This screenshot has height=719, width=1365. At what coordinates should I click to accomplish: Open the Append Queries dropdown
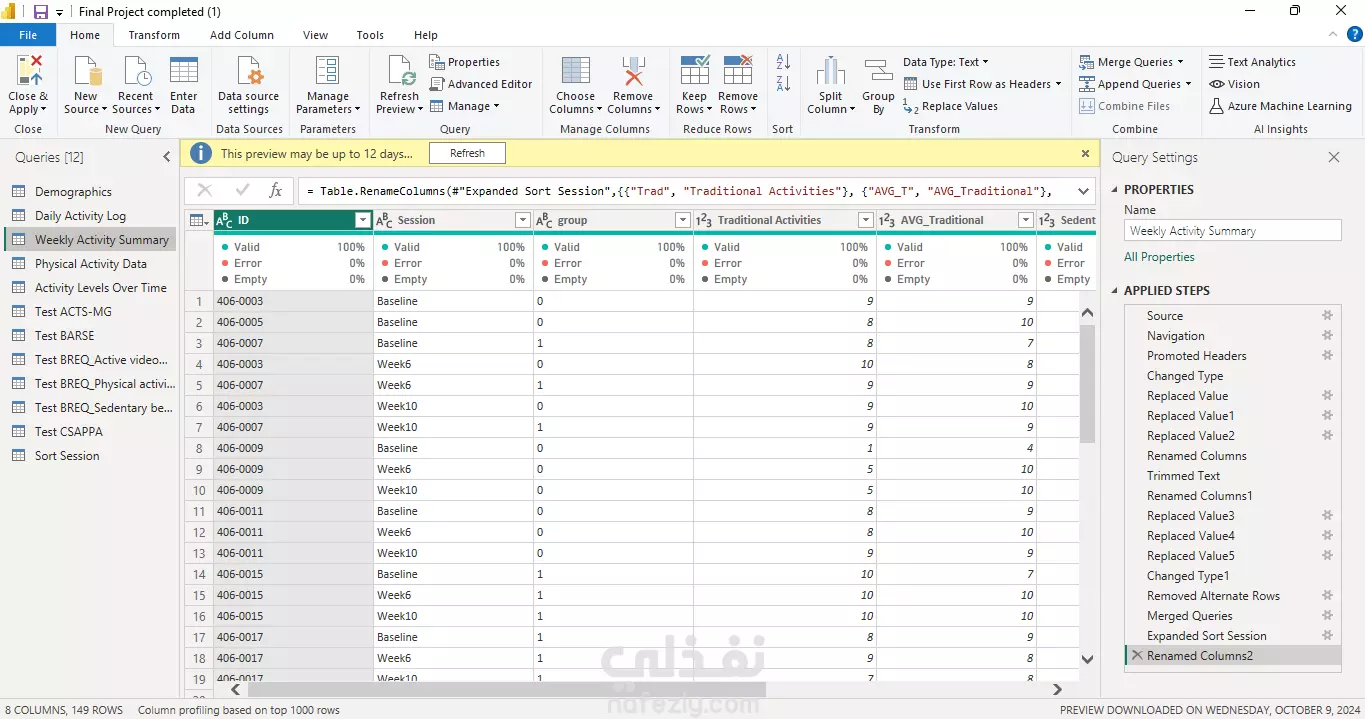click(x=1135, y=84)
